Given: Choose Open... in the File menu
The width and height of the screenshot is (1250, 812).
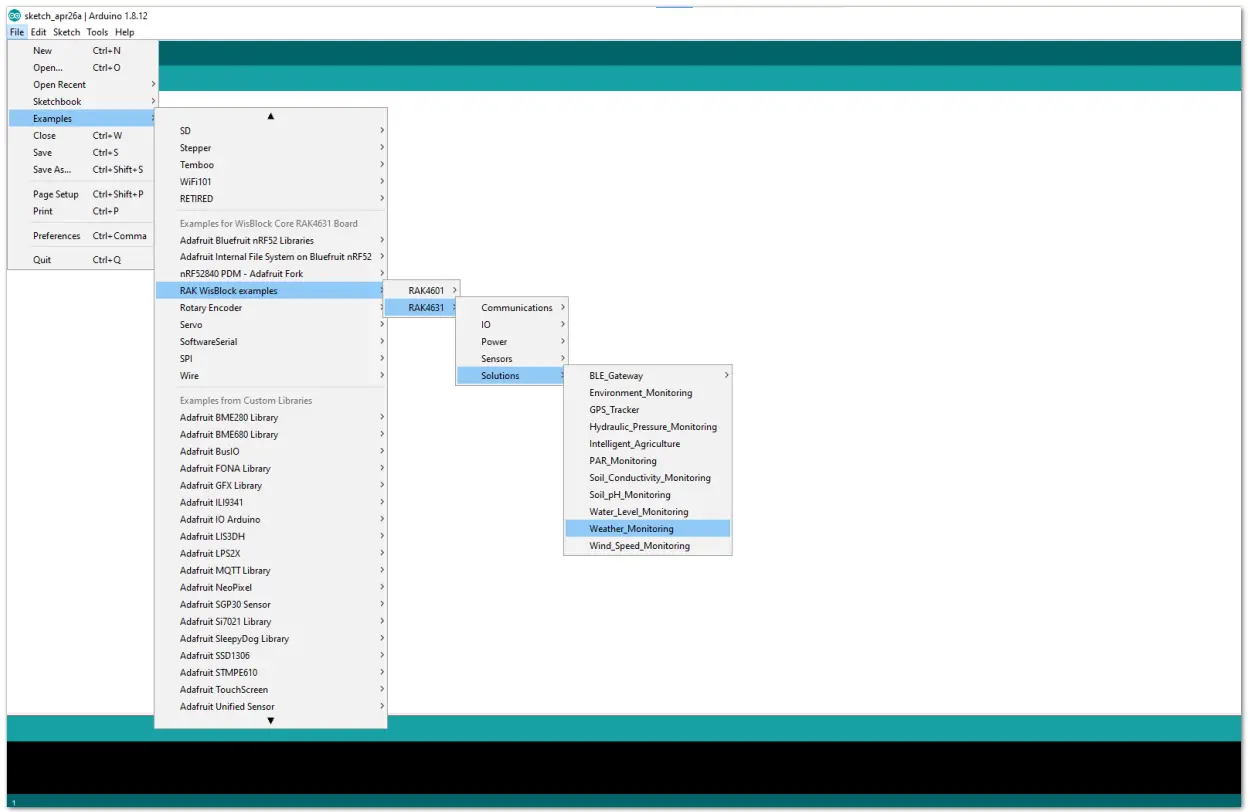Looking at the screenshot, I should tap(83, 68).
